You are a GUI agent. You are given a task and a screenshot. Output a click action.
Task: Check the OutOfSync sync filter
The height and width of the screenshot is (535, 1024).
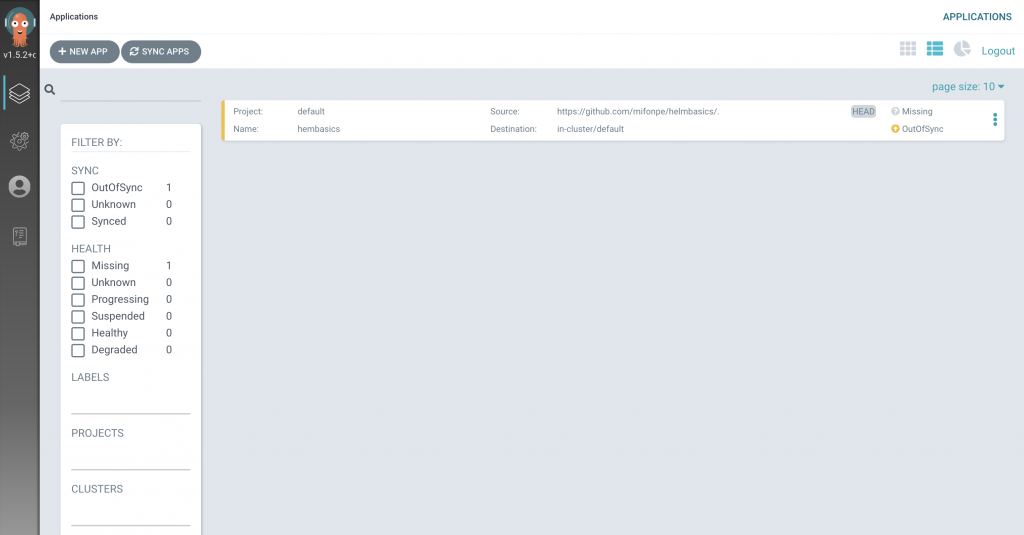point(78,188)
